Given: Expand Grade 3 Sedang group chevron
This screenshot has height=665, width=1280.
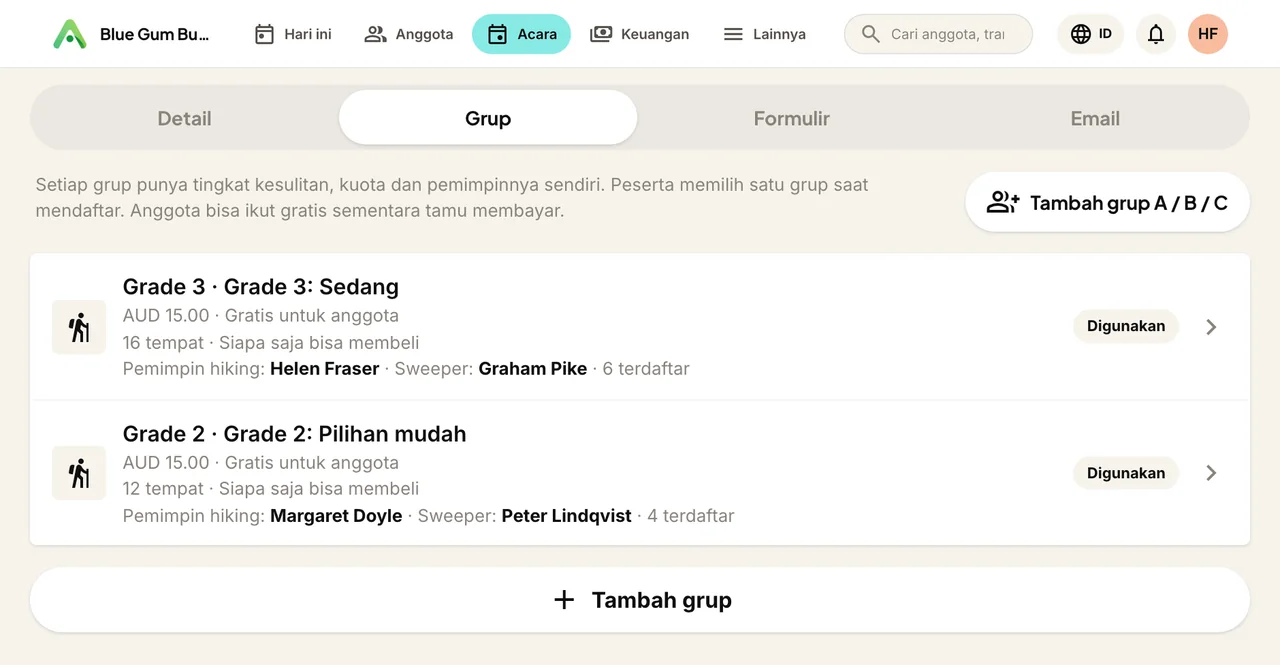Looking at the screenshot, I should tap(1211, 327).
